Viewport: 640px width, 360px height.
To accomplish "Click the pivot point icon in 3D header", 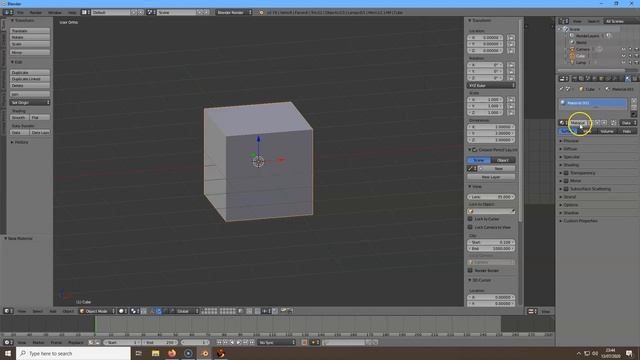I will (134, 311).
